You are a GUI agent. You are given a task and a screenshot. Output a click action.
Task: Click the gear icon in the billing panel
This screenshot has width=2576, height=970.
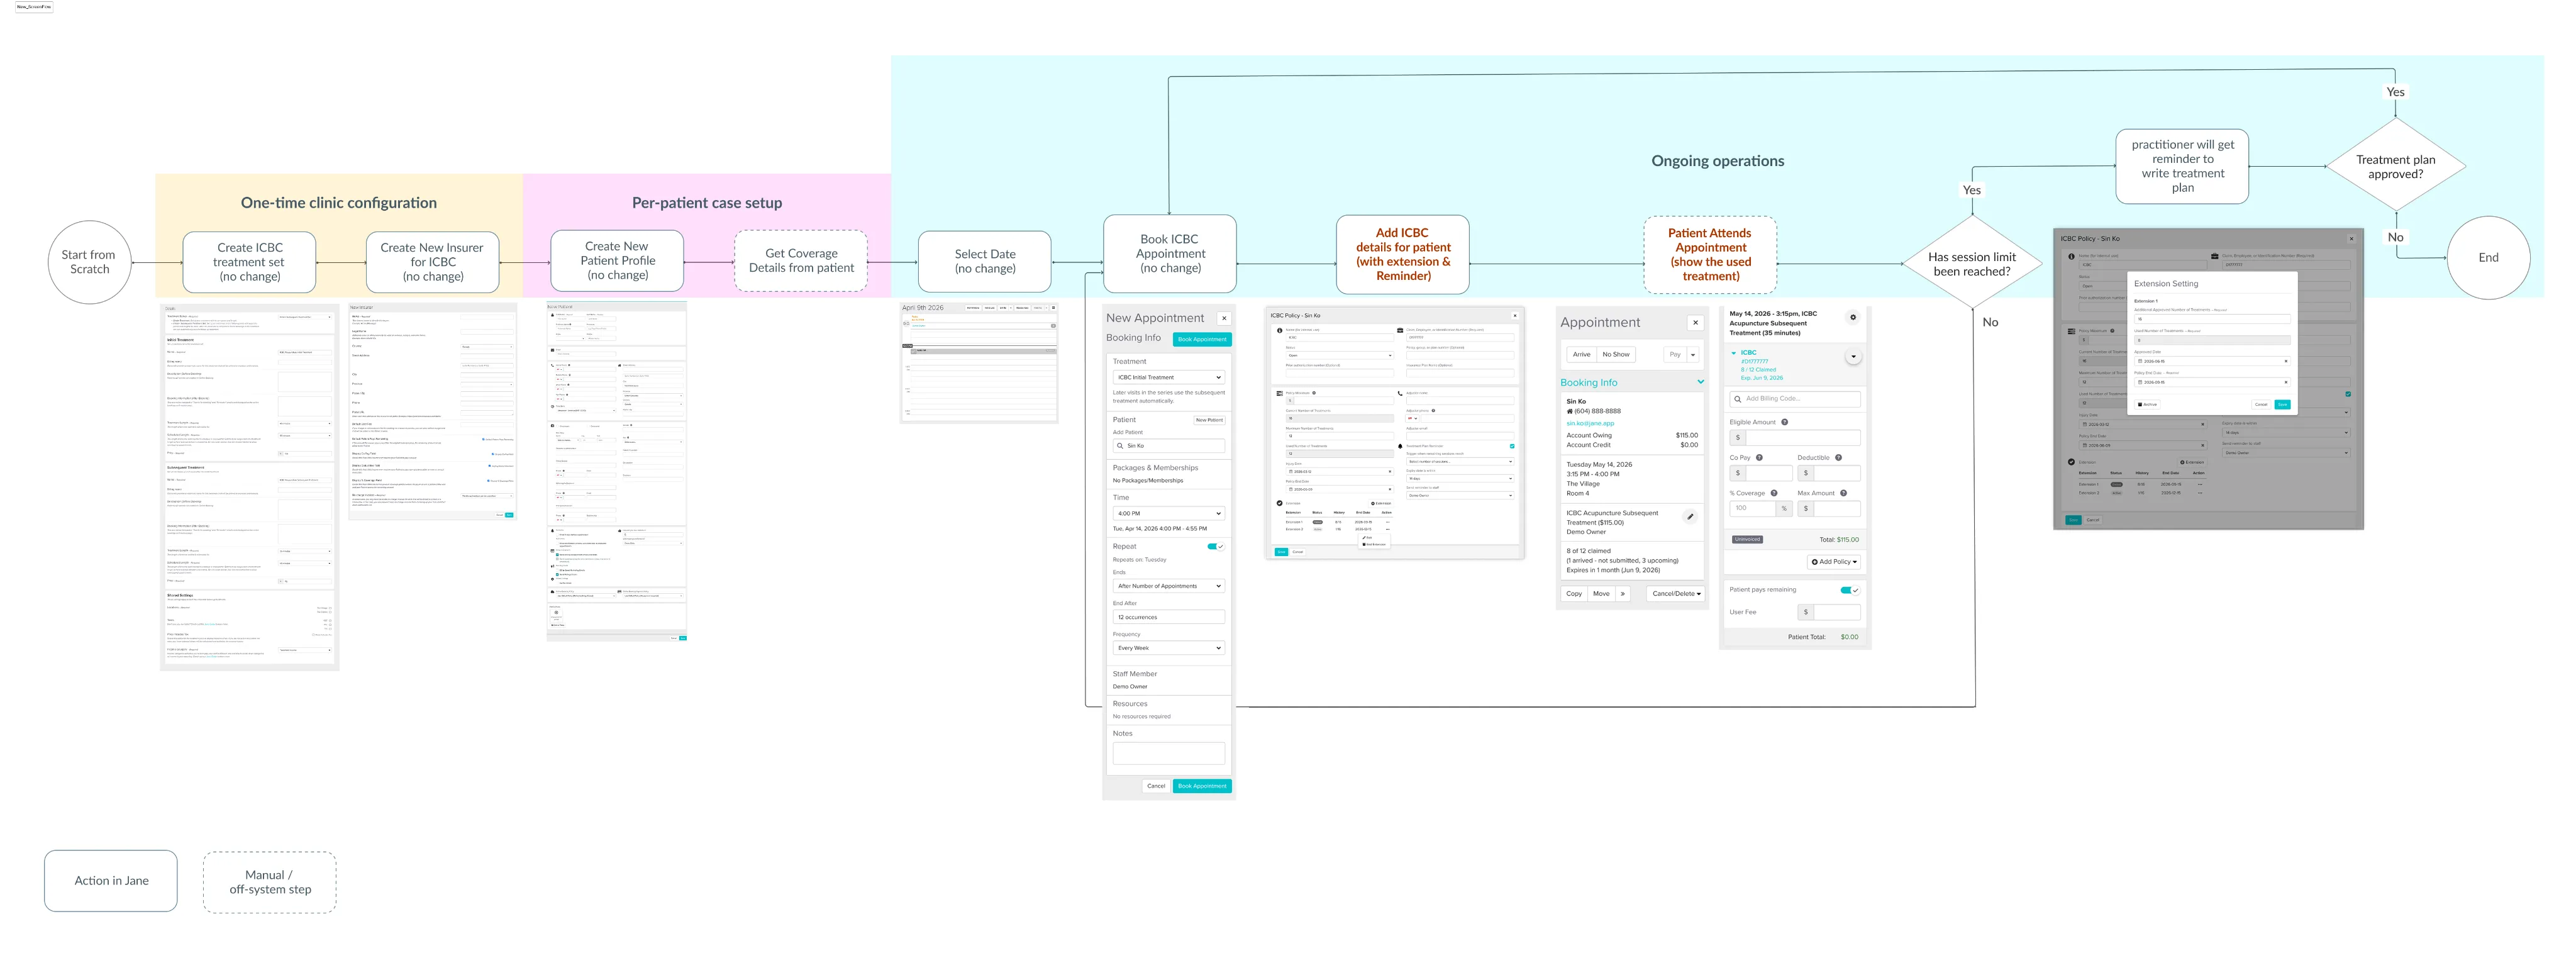click(1853, 317)
